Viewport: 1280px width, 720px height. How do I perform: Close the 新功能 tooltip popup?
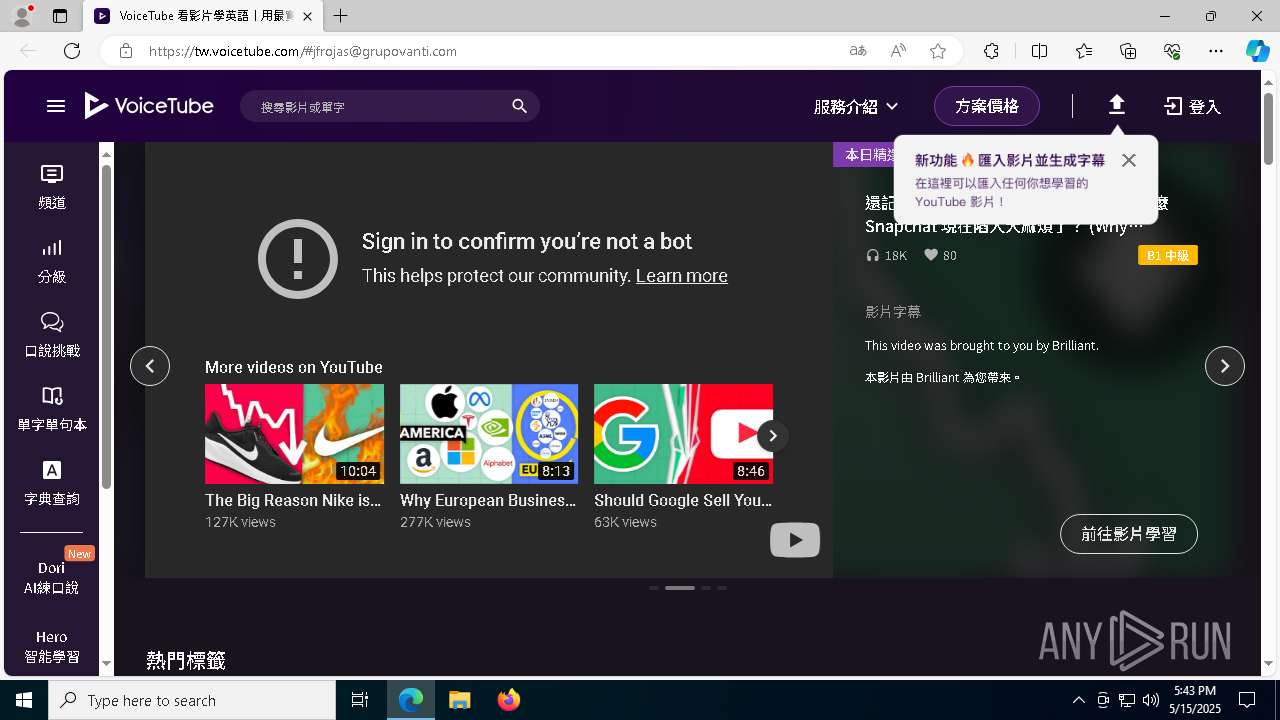point(1129,160)
